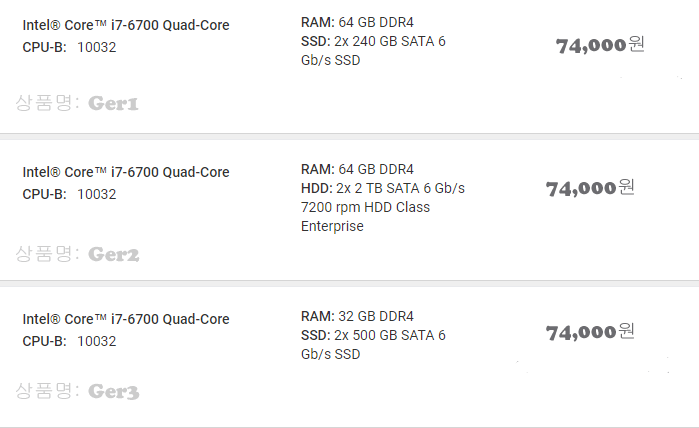Select the 2x 500 GB SSD spec
Viewport: 699px width, 428px height.
[373, 344]
